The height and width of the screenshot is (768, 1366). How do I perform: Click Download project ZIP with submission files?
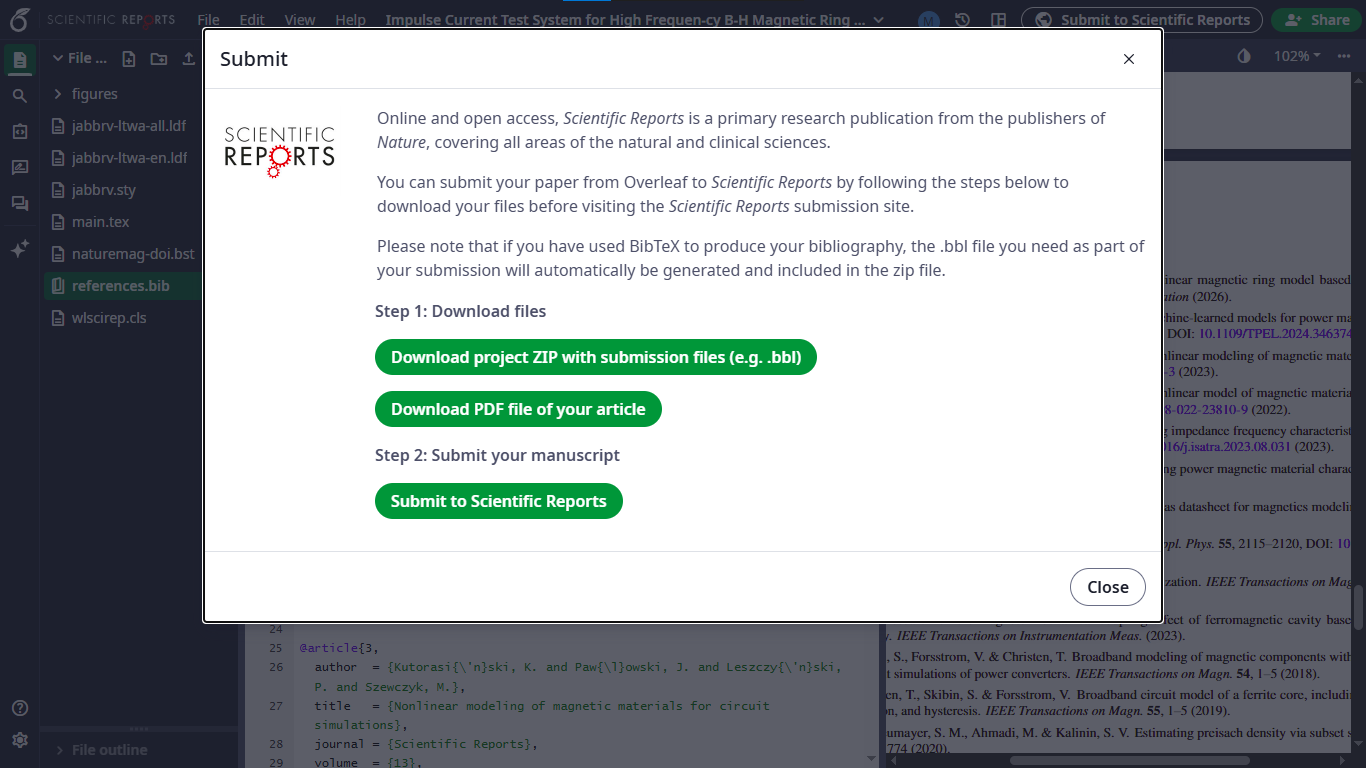click(595, 357)
